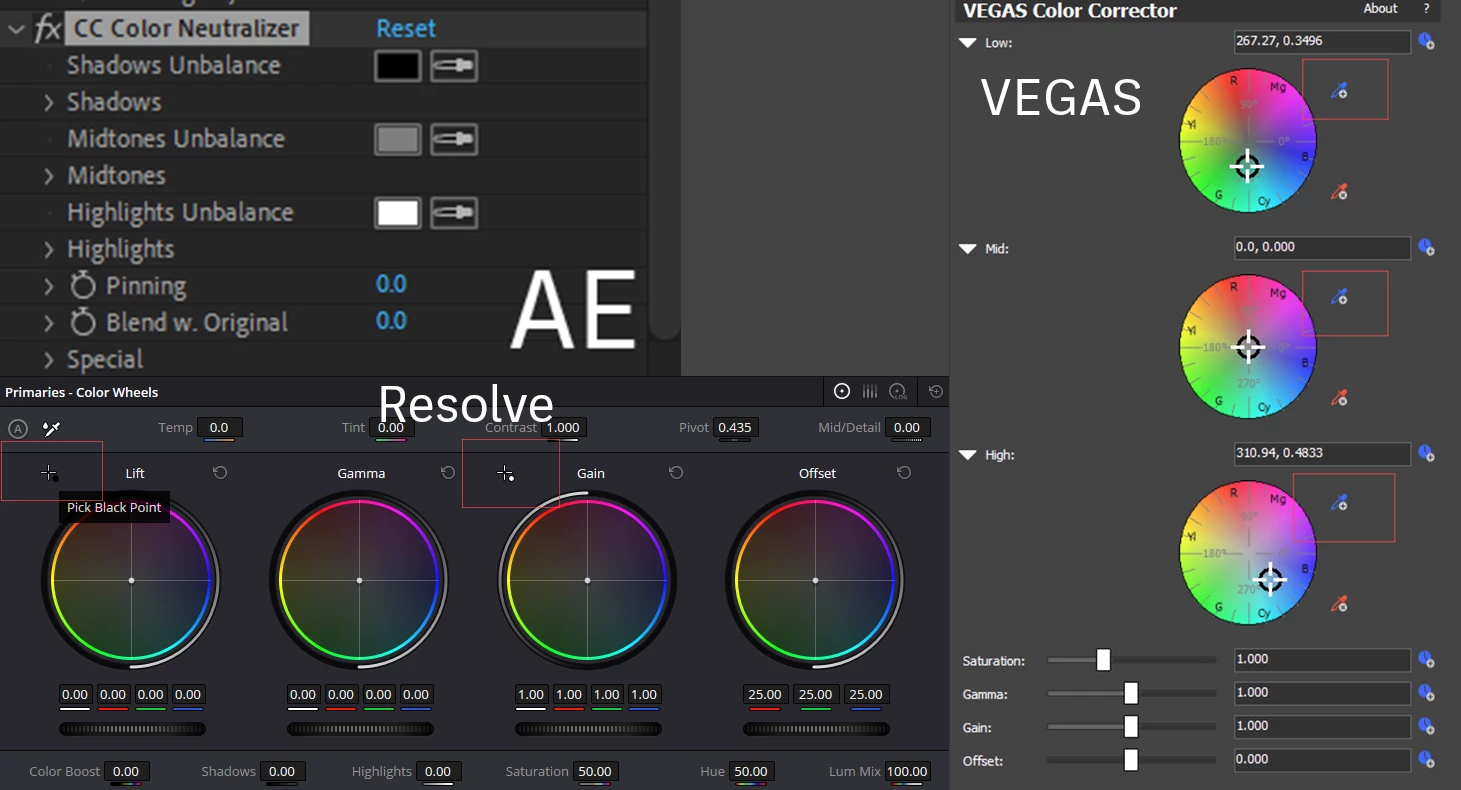This screenshot has width=1461, height=790.
Task: Click the Auto Balance 'A' icon in Resolve
Action: click(x=18, y=428)
